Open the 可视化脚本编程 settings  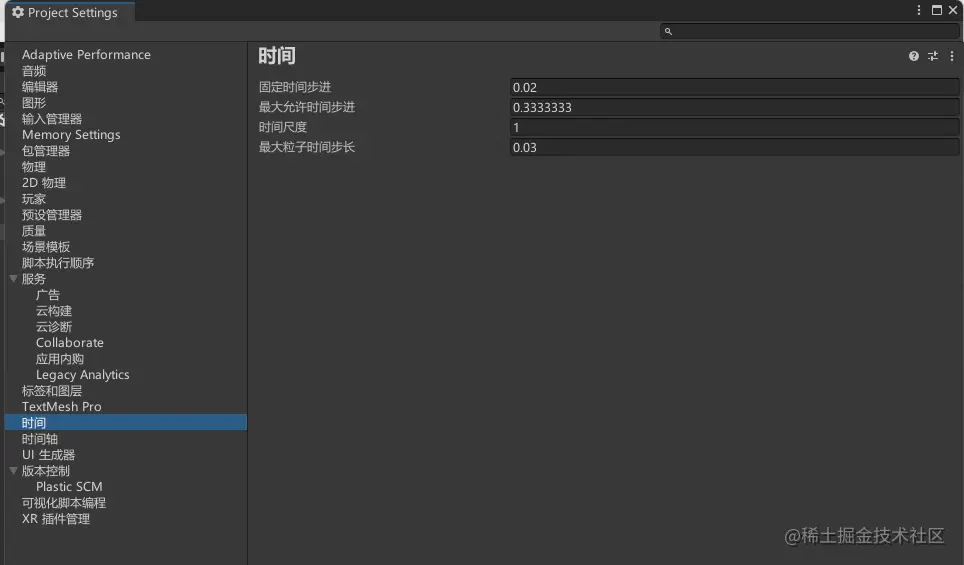coord(63,502)
